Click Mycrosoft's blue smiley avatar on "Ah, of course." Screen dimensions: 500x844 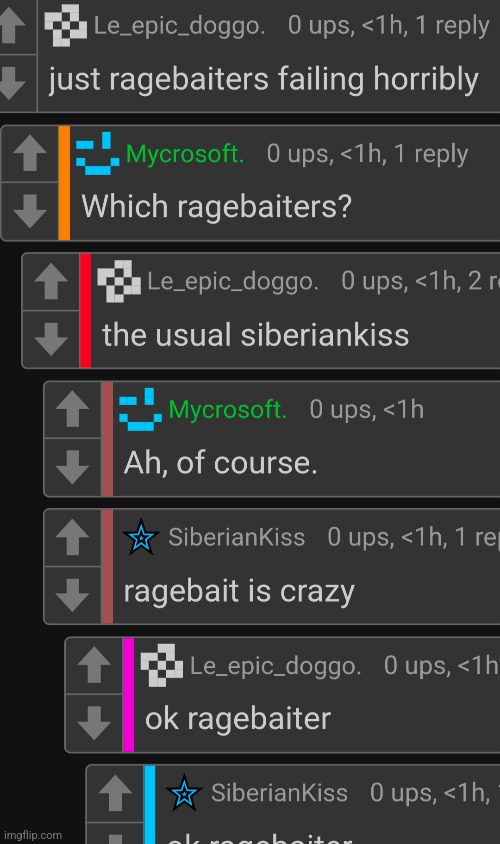pyautogui.click(x=140, y=410)
